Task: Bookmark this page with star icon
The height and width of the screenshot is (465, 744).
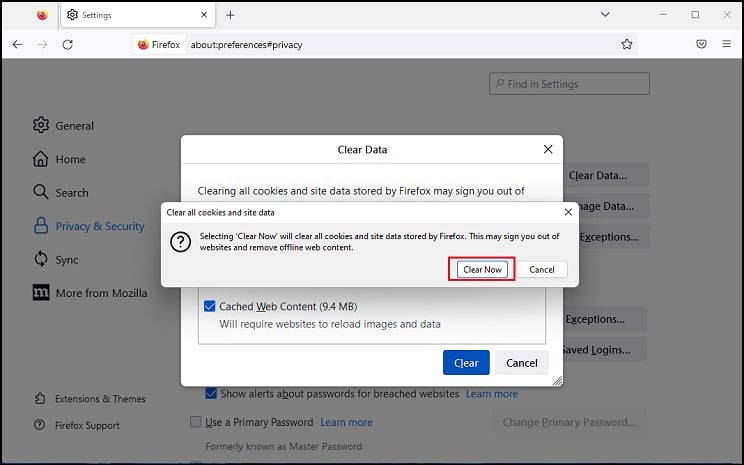Action: (x=627, y=44)
